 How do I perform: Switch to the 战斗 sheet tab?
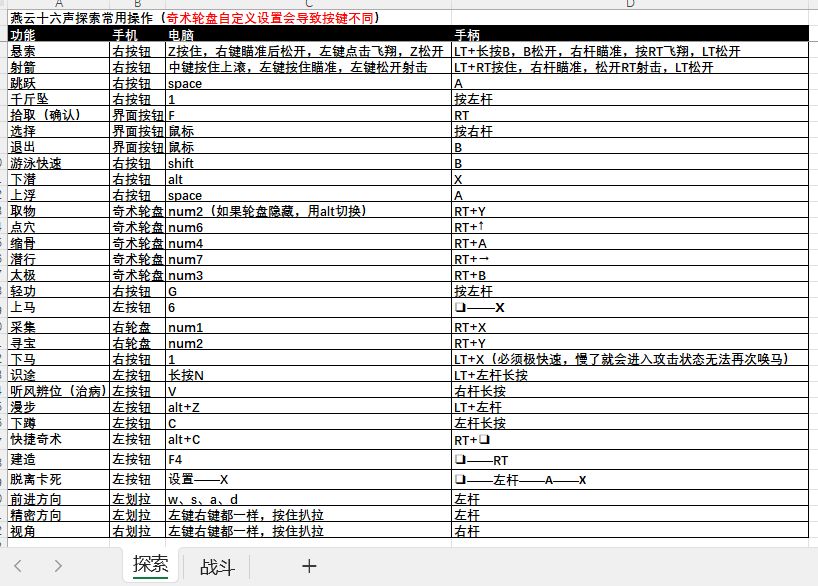[x=217, y=567]
